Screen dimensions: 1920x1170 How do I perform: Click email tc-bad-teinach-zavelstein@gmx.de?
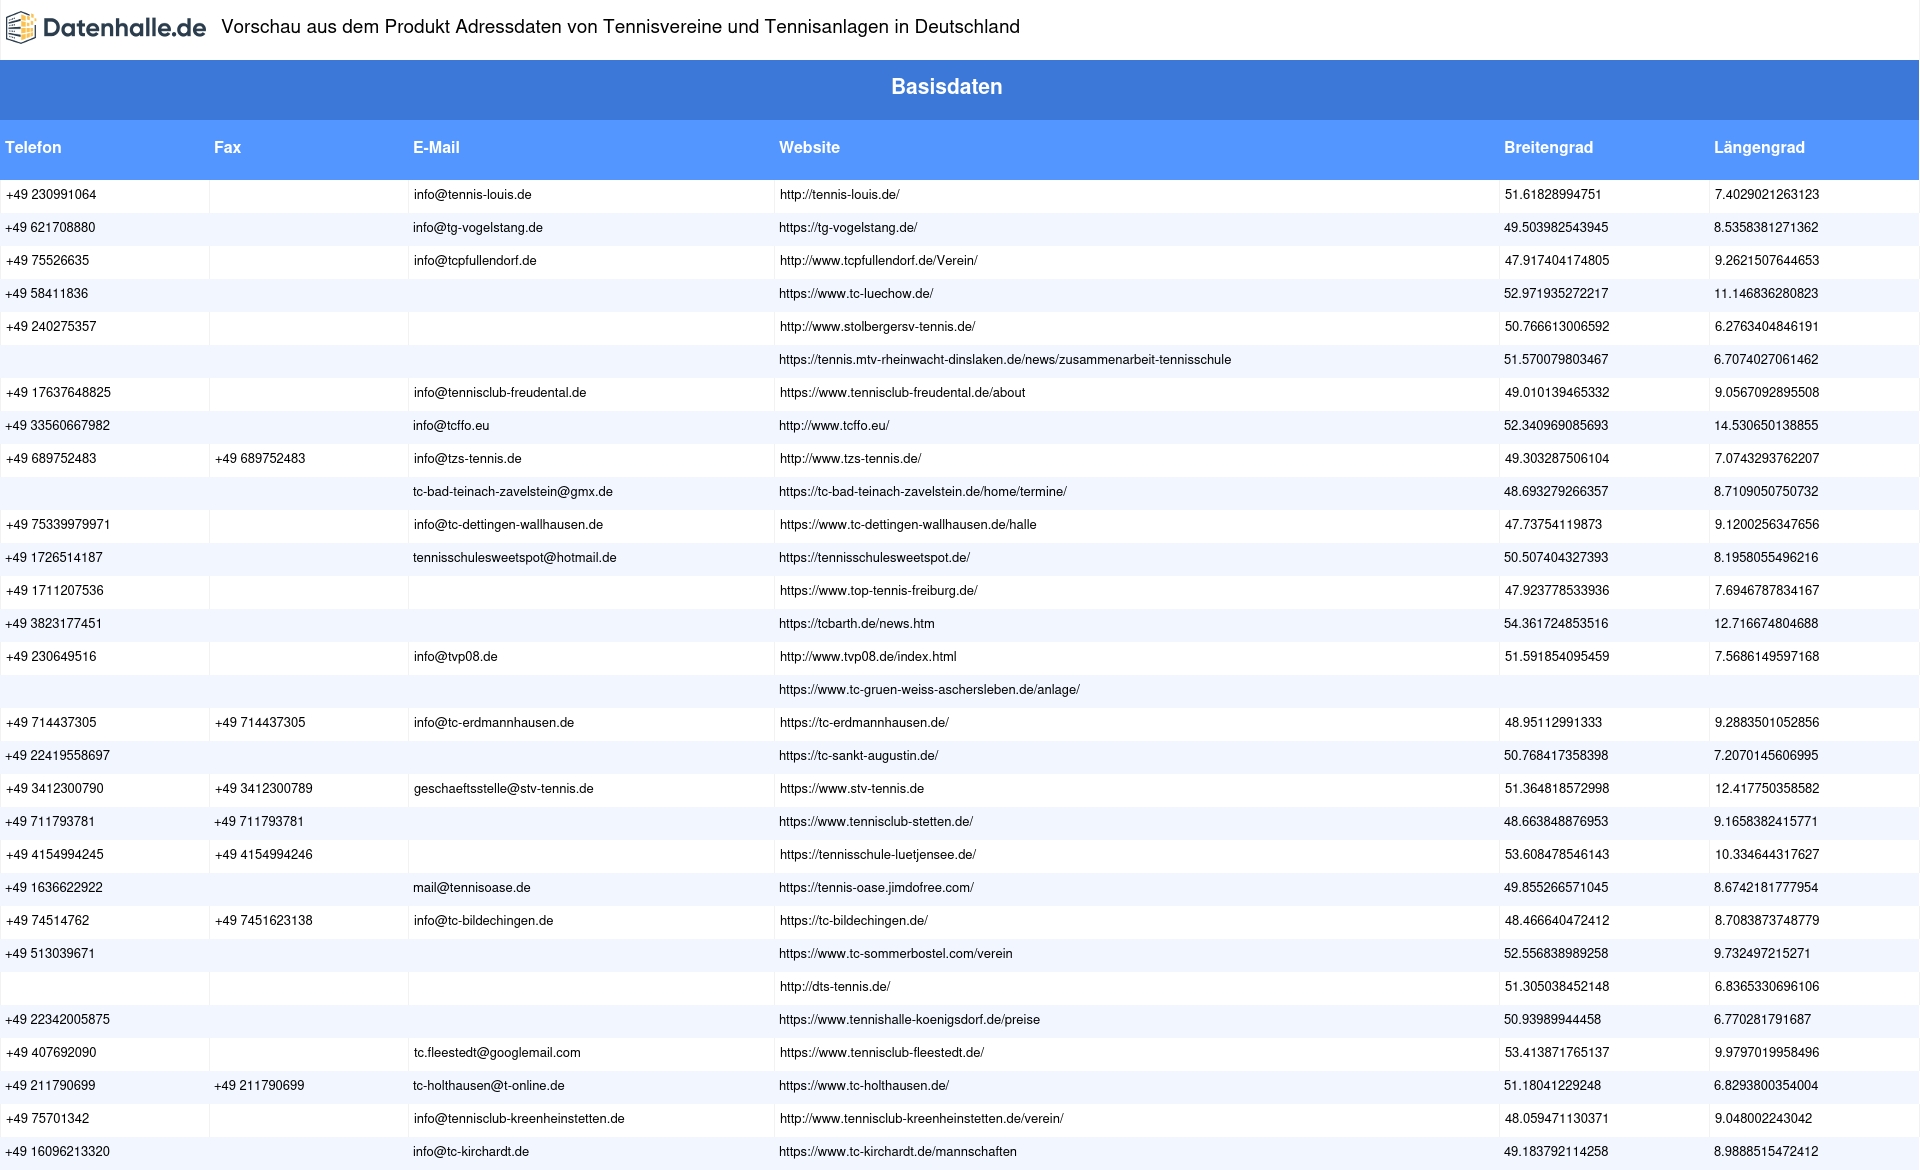point(513,492)
